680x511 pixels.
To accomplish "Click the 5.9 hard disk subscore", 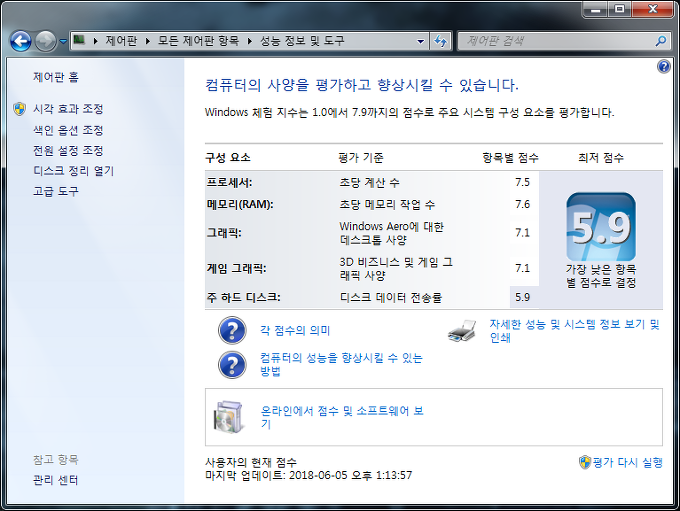I will [523, 297].
